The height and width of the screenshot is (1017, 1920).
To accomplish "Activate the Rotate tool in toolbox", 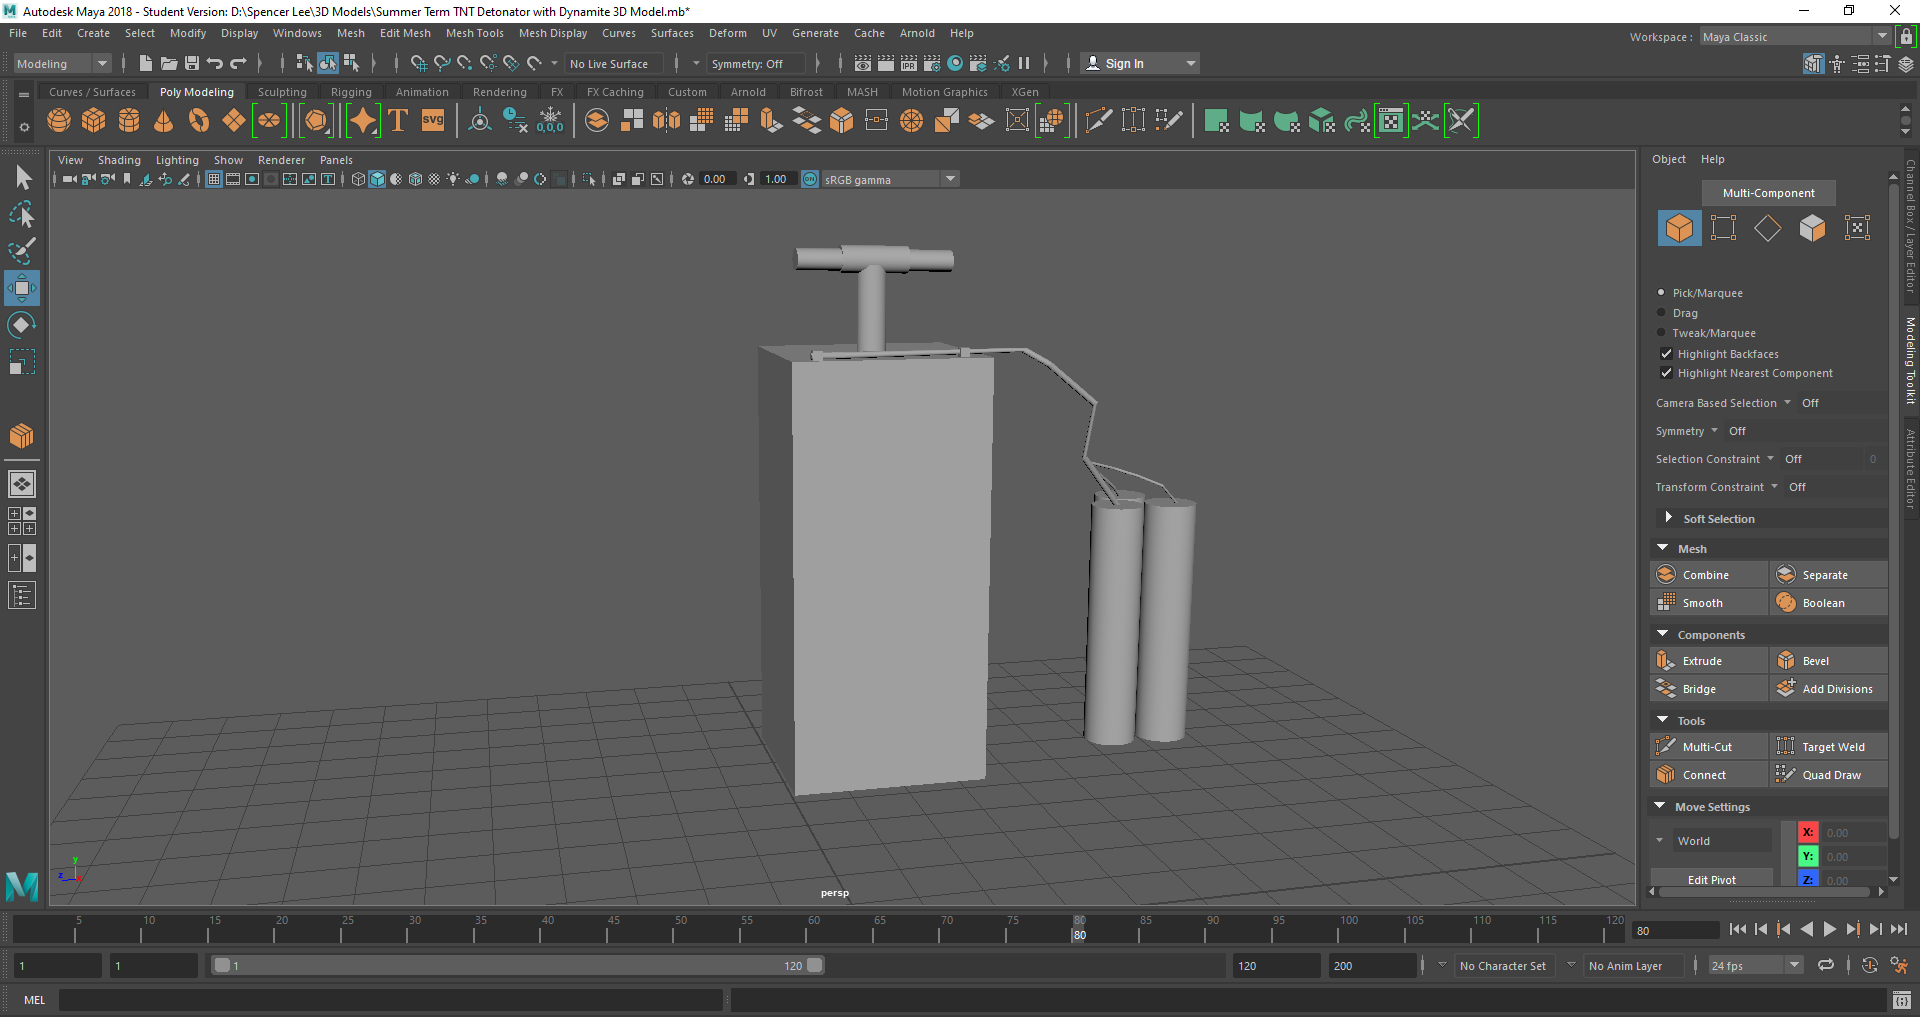I will pyautogui.click(x=21, y=325).
